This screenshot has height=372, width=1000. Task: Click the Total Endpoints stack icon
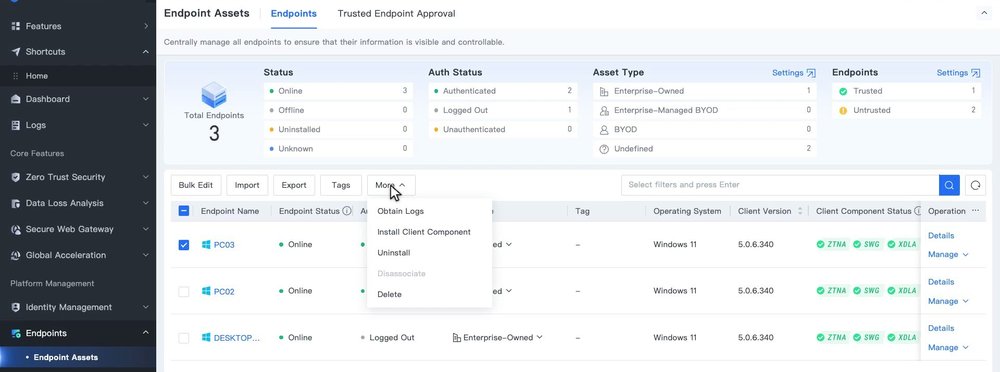tap(214, 95)
